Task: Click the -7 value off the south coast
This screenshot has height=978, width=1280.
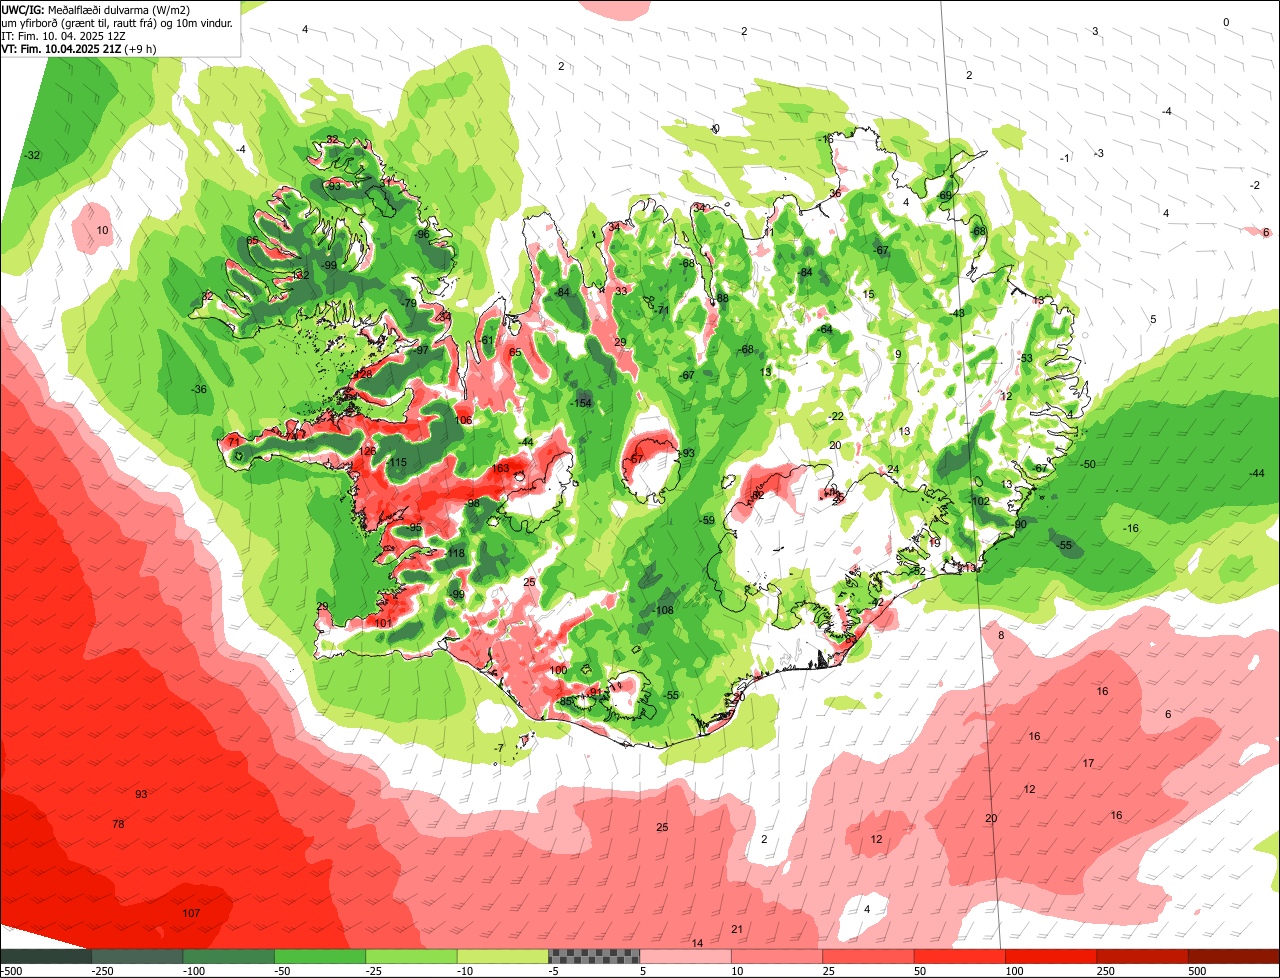Action: (499, 748)
